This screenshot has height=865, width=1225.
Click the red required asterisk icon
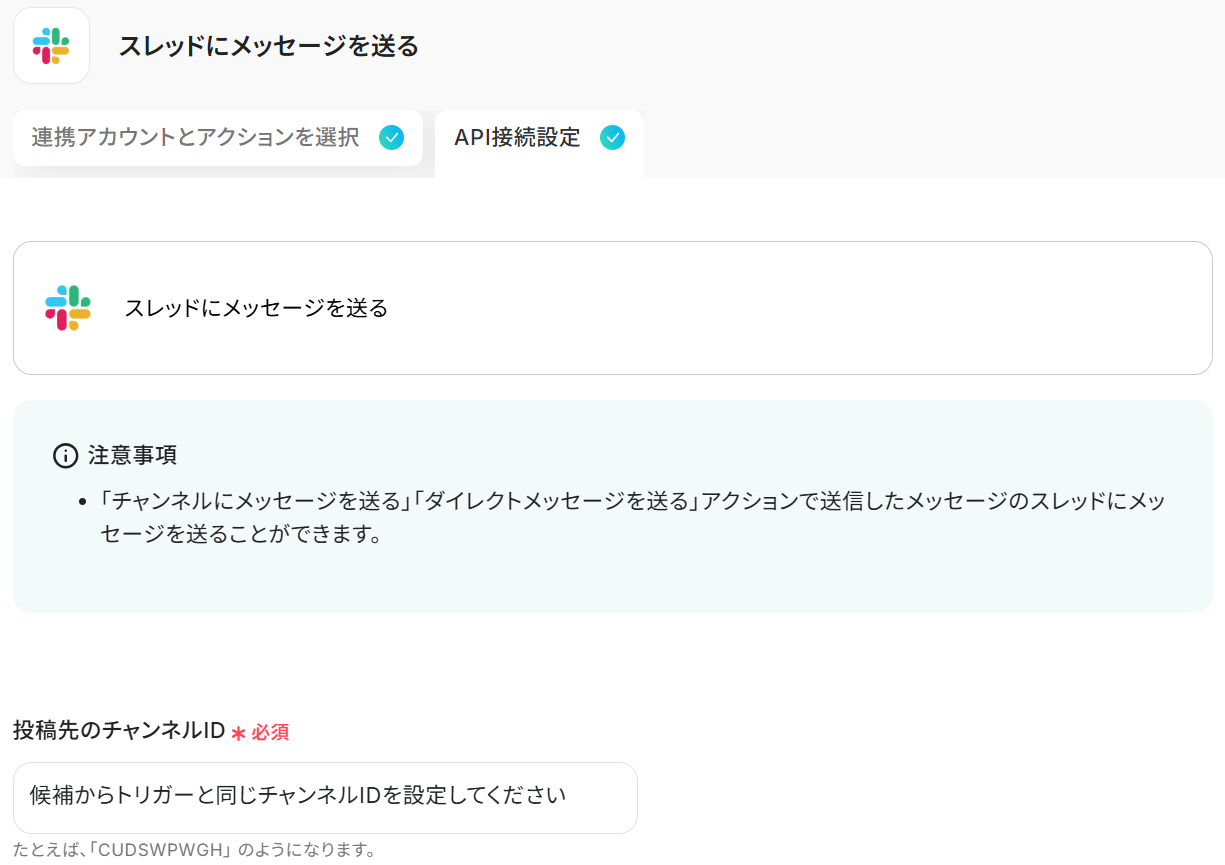238,733
